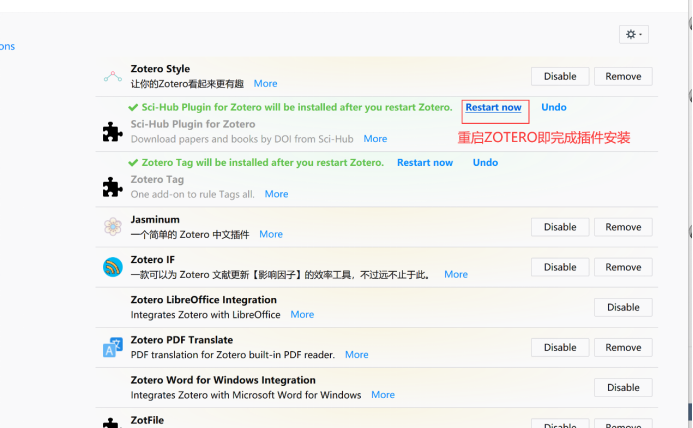Open More link for Word for Windows Integration
693x428 pixels.
pos(383,395)
